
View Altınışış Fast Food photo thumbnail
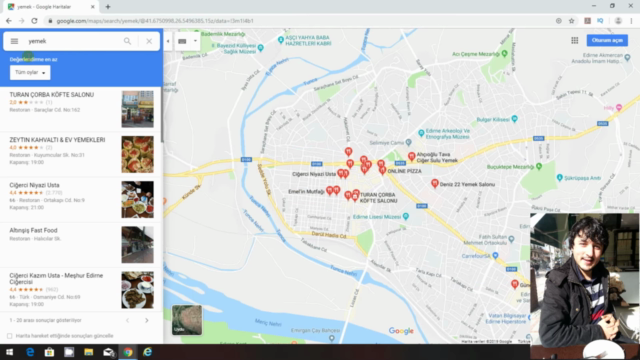point(138,245)
